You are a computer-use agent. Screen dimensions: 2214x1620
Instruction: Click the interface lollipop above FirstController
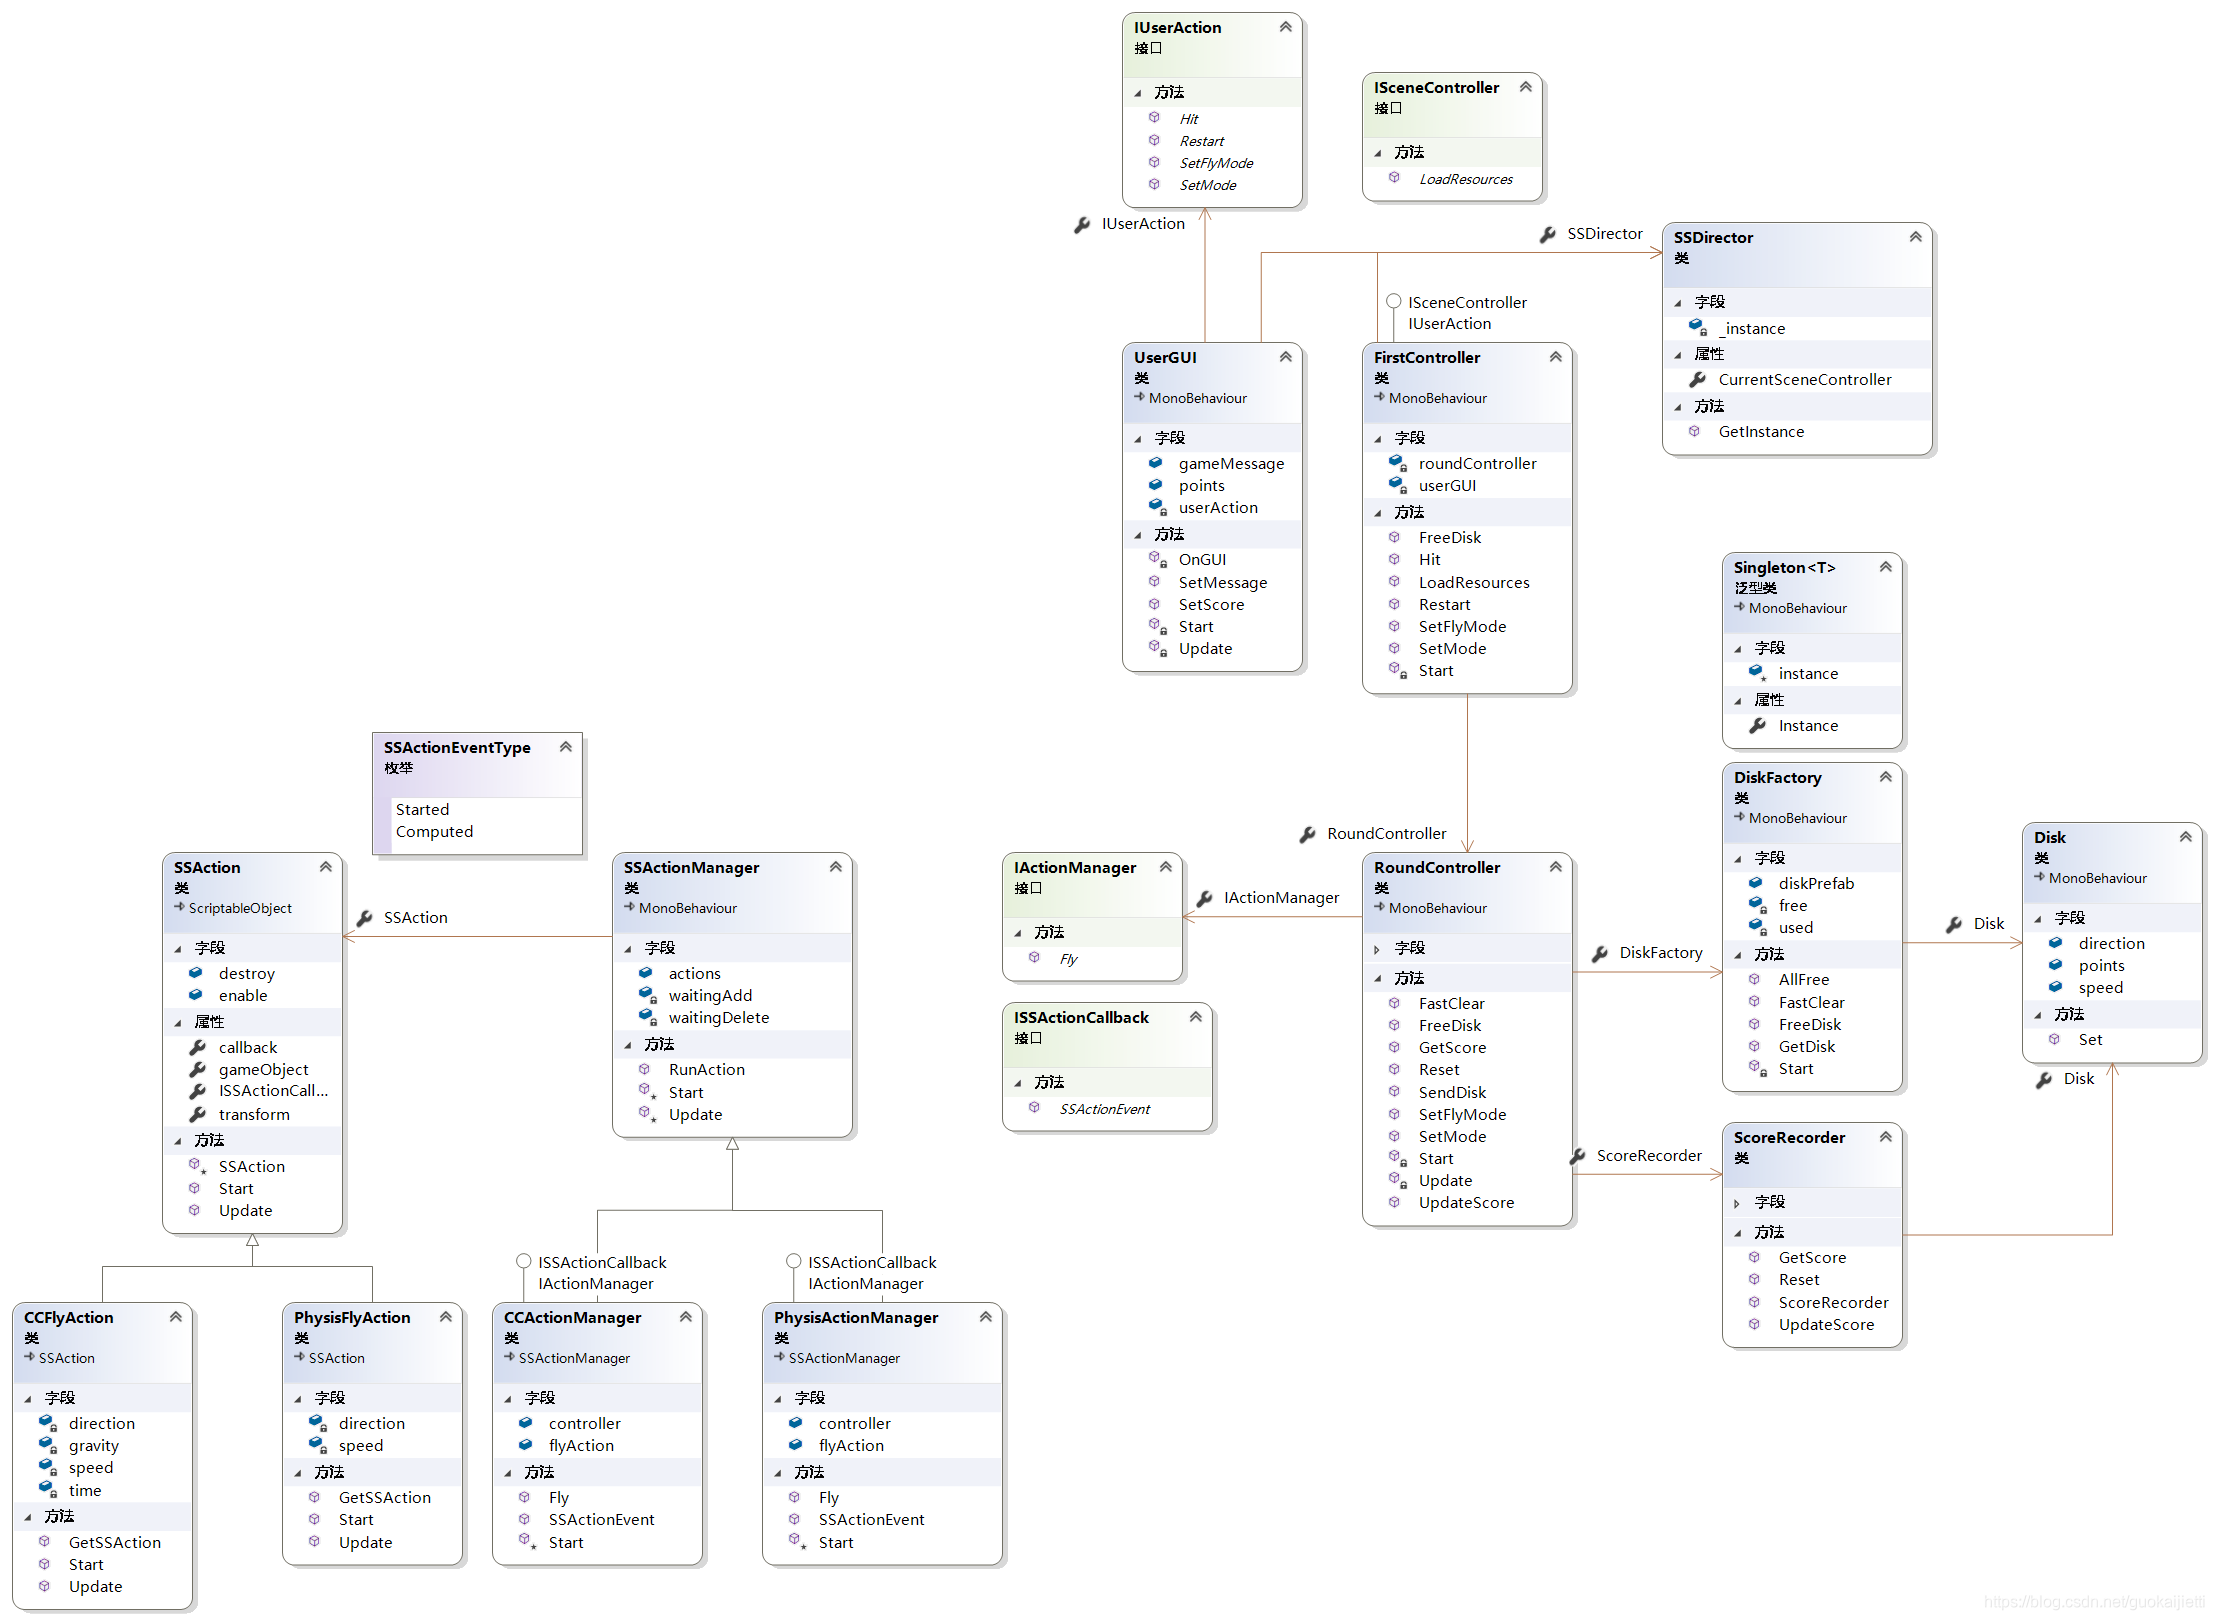[x=1393, y=301]
